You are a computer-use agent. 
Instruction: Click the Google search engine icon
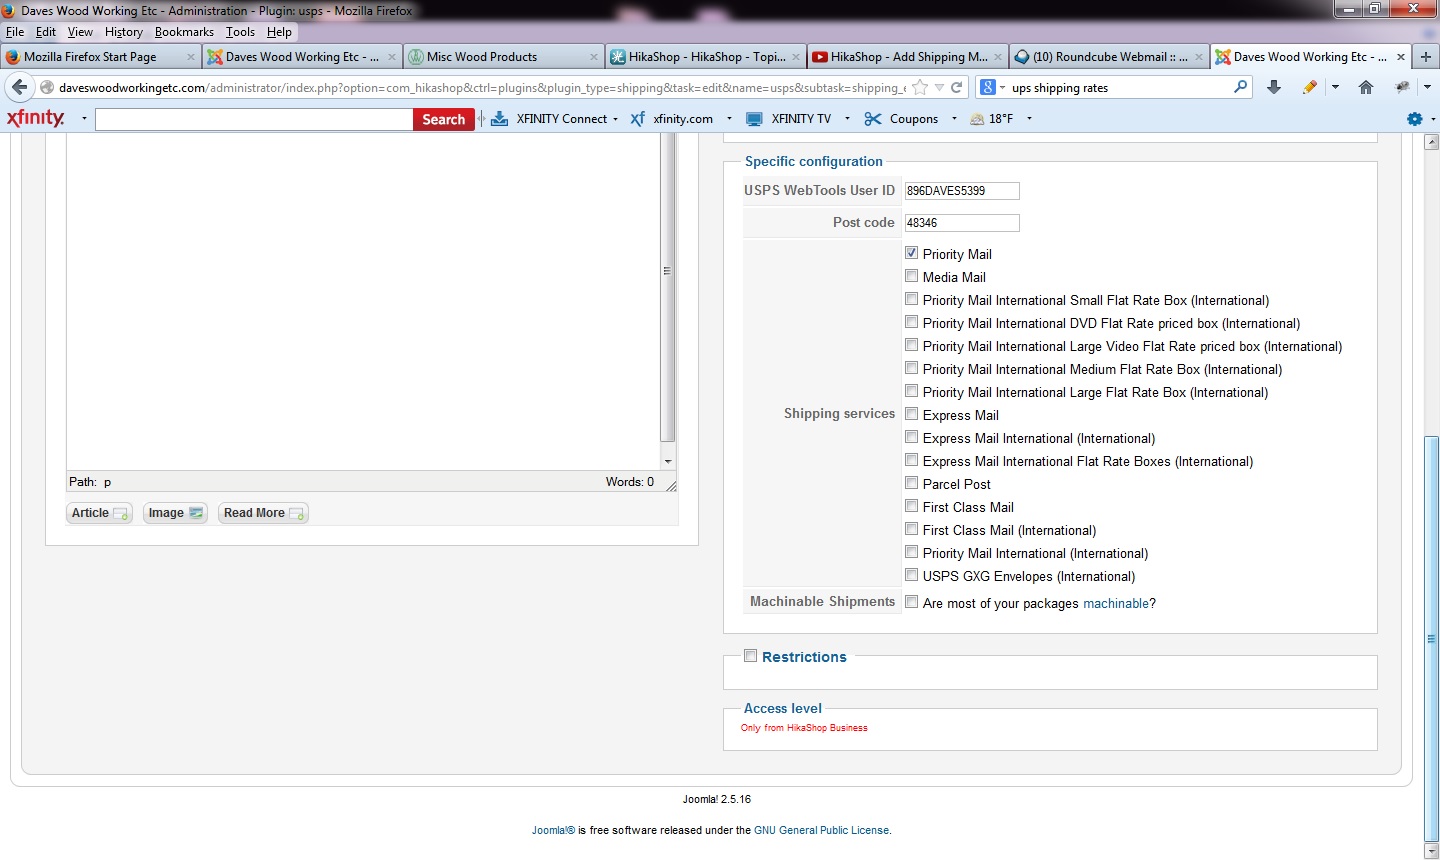click(x=987, y=88)
